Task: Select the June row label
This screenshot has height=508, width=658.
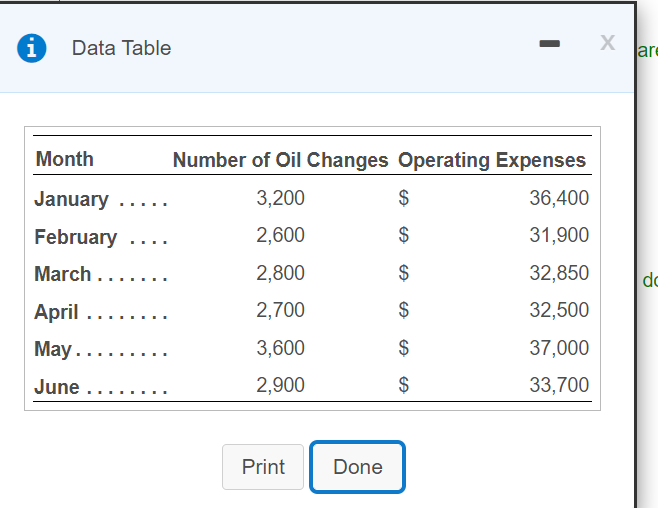Action: tap(57, 386)
